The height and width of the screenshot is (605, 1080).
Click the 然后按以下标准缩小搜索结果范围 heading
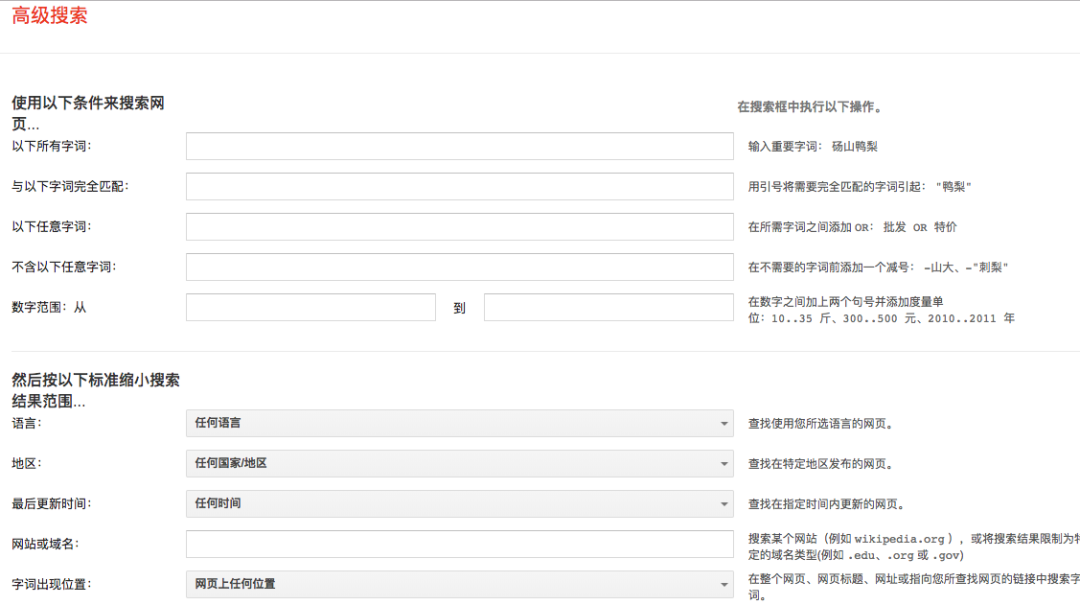point(95,391)
